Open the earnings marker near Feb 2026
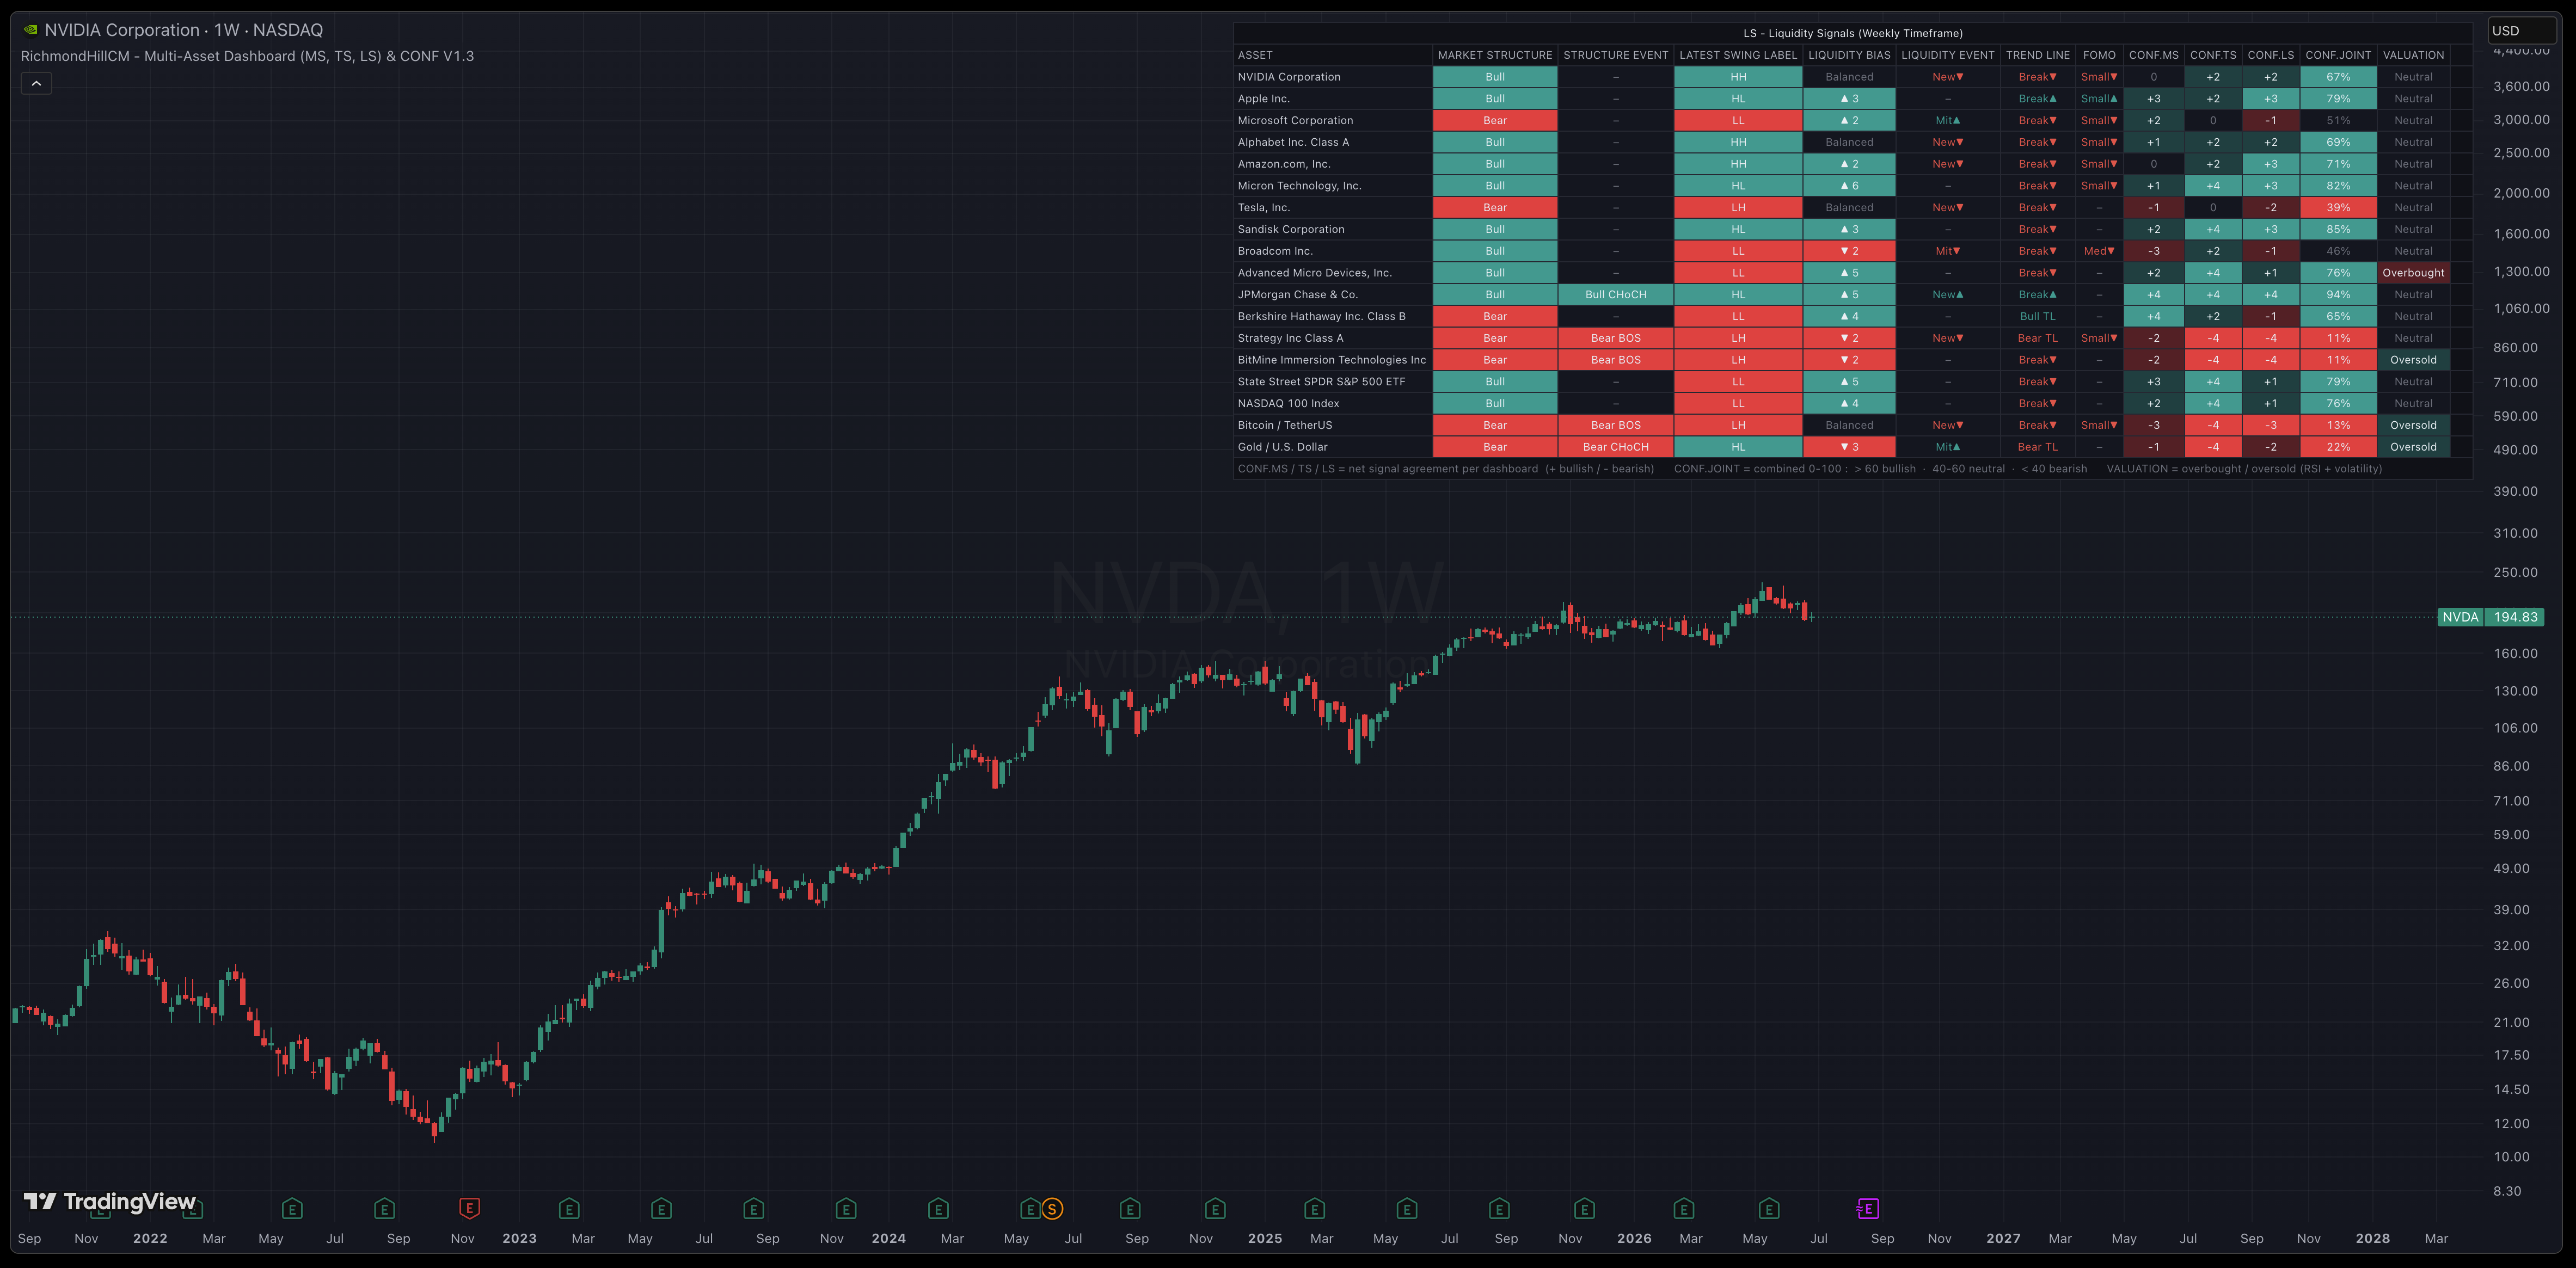Viewport: 2576px width, 1268px height. [x=1684, y=1208]
